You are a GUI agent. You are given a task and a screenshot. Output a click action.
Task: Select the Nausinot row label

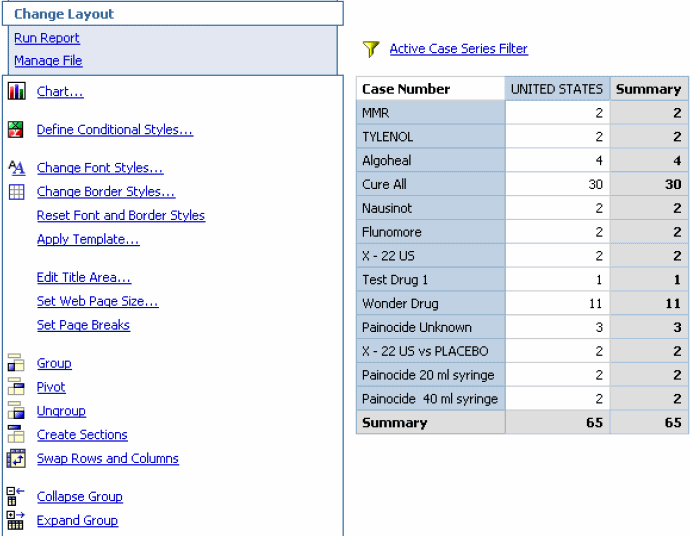pos(430,208)
